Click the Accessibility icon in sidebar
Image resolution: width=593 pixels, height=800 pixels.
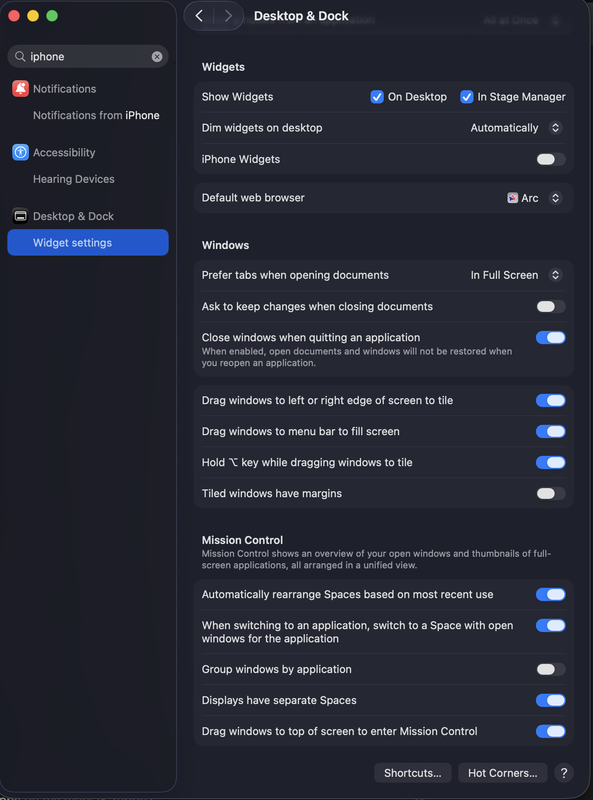[20, 152]
